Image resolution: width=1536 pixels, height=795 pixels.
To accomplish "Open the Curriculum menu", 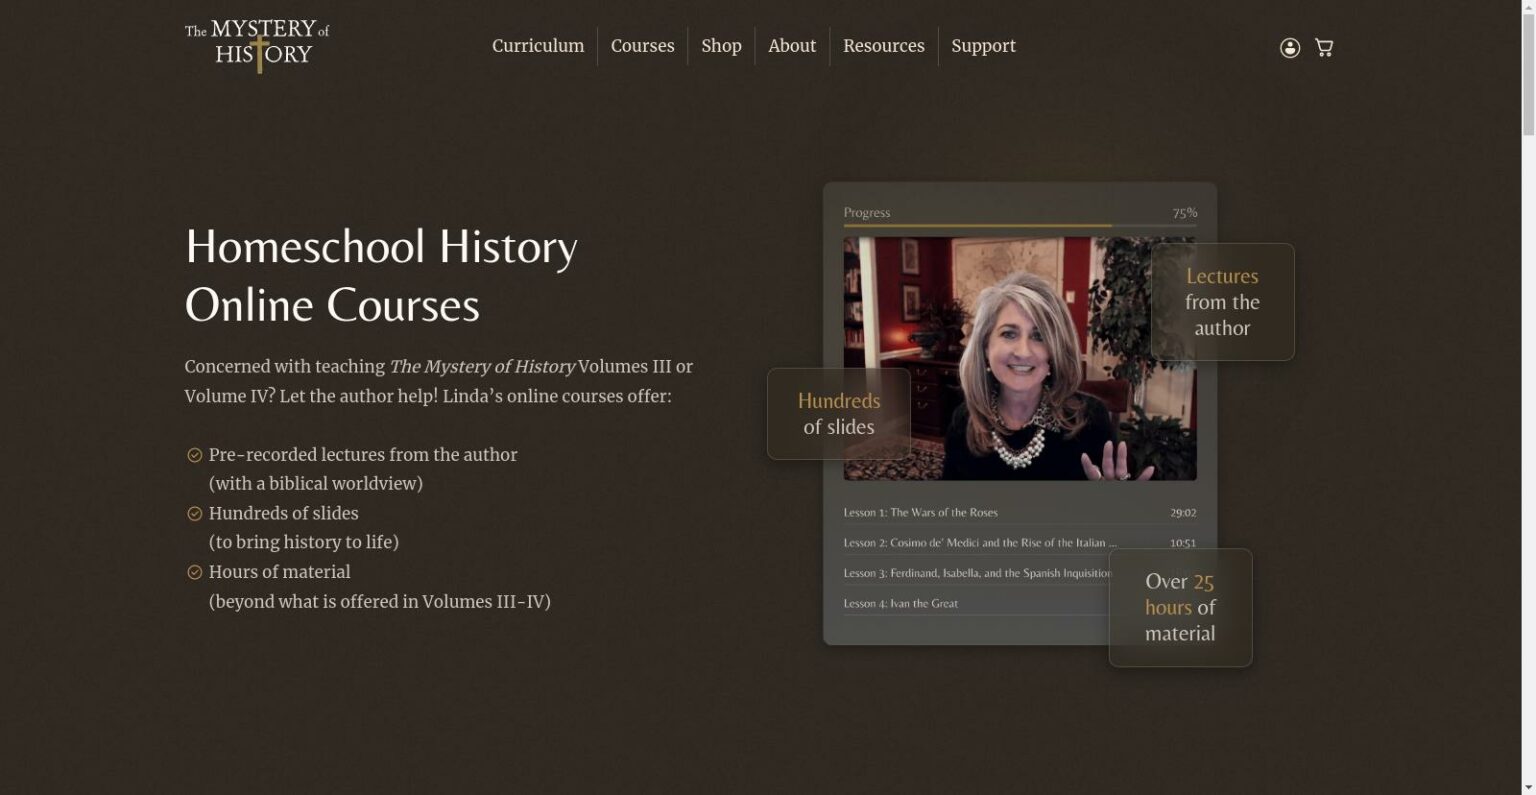I will [538, 46].
